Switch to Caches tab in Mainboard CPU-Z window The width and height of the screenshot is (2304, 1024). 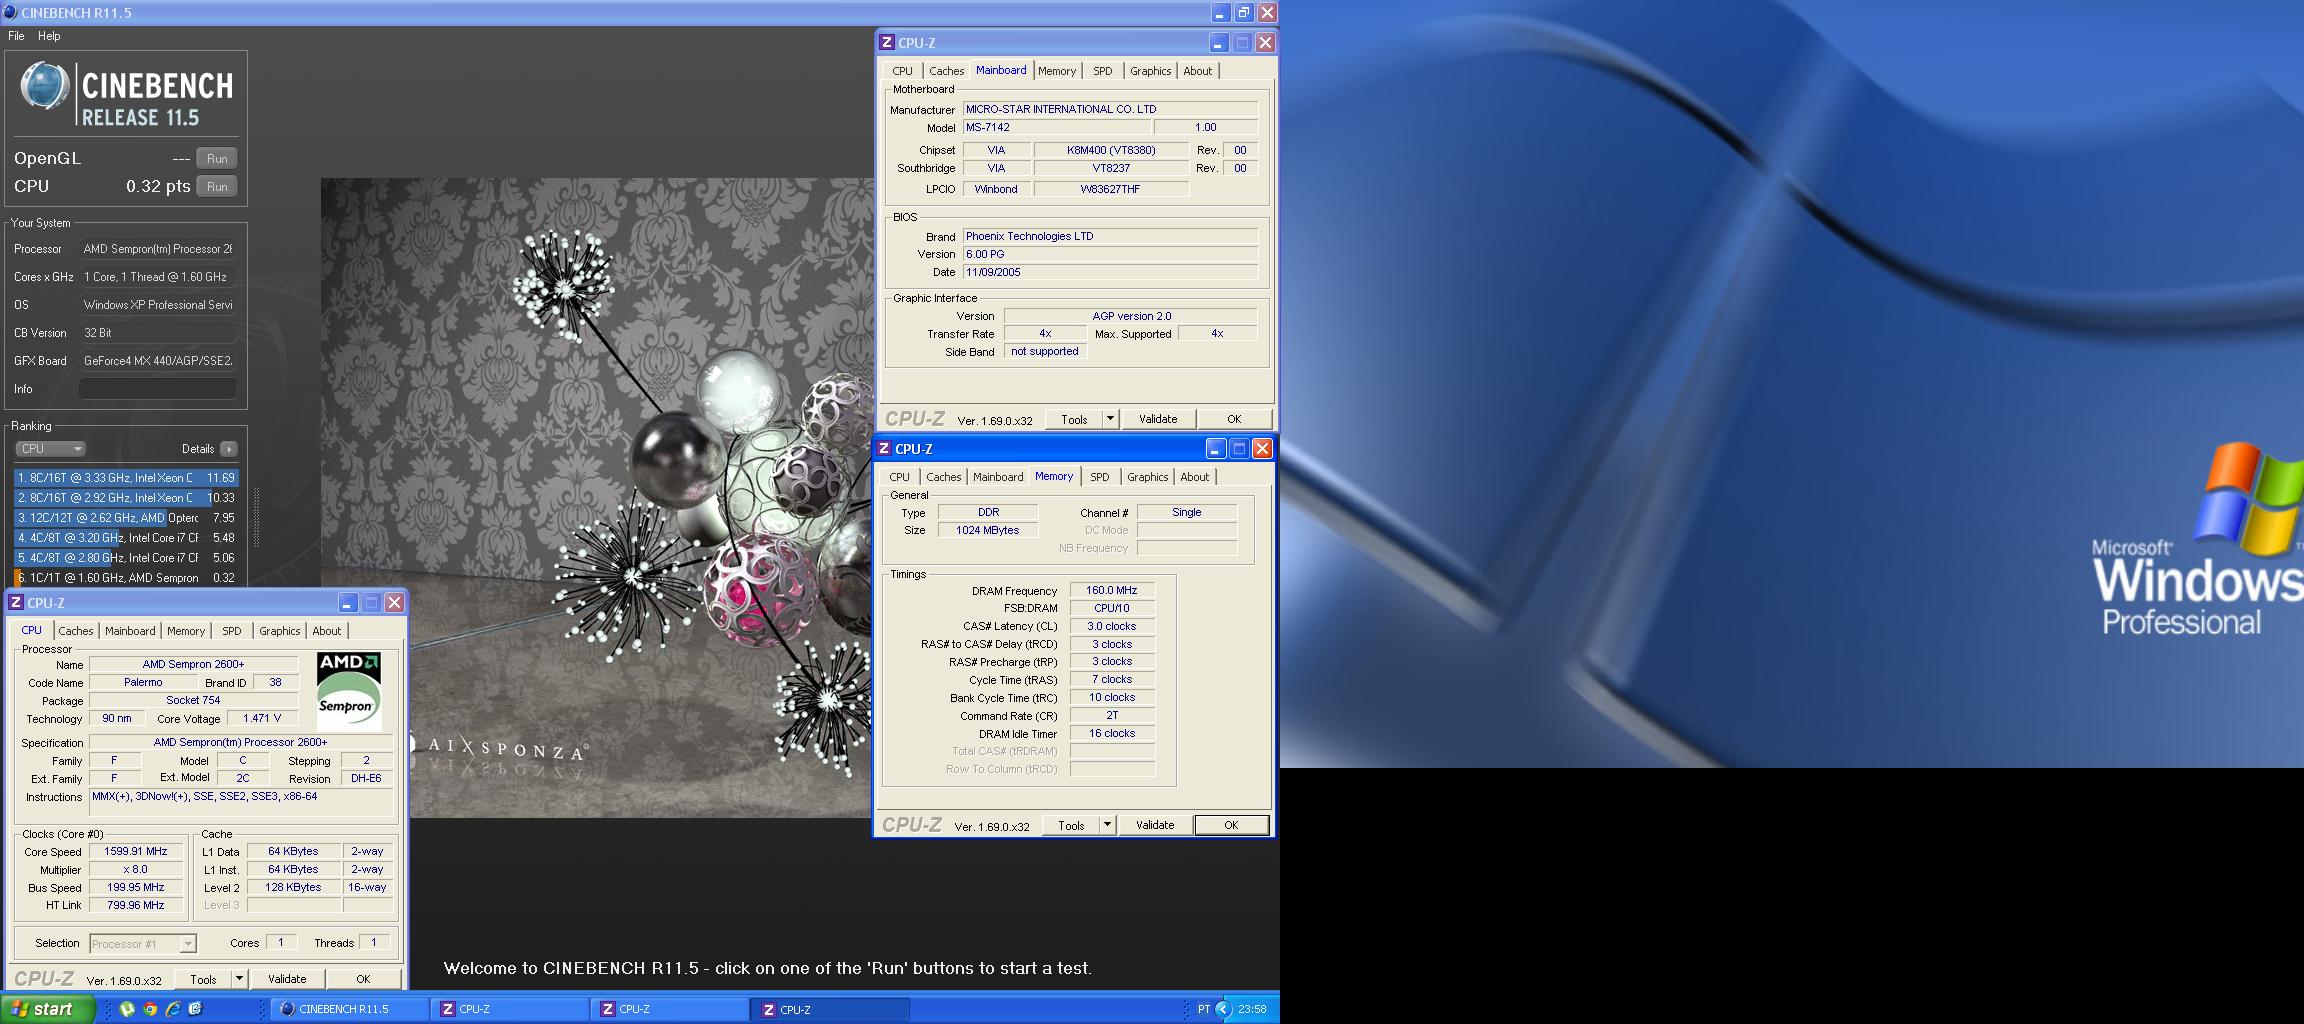tap(946, 71)
